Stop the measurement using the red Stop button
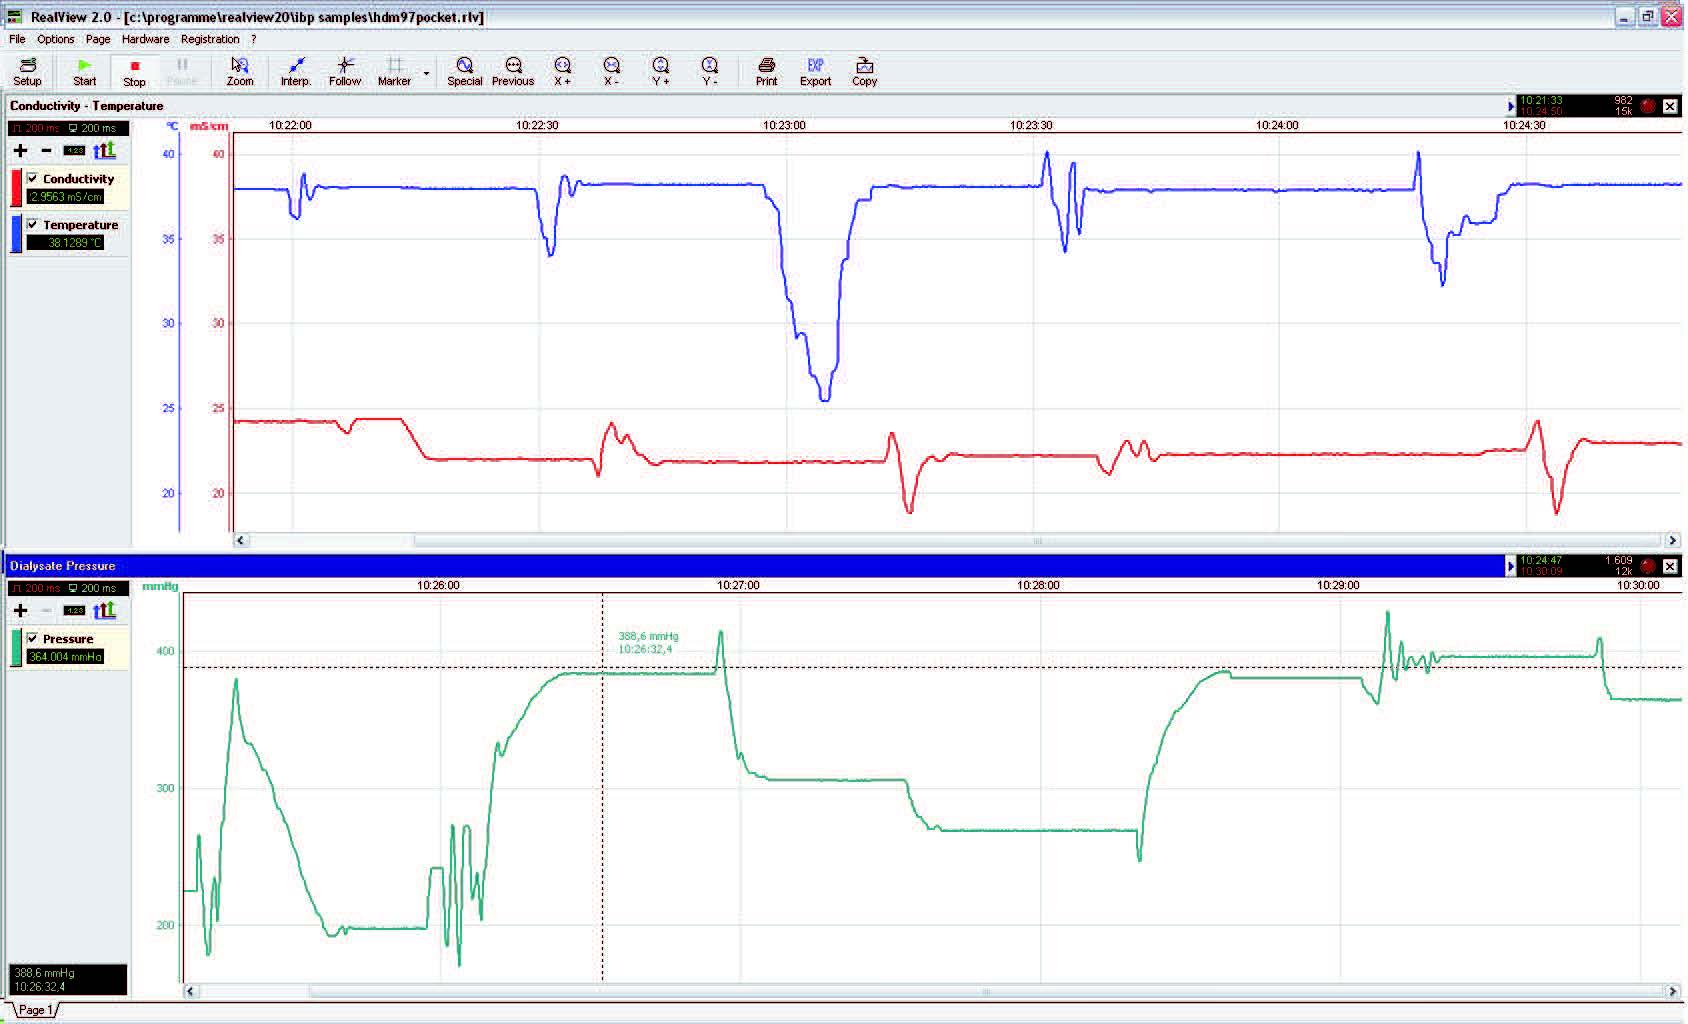 click(x=134, y=72)
